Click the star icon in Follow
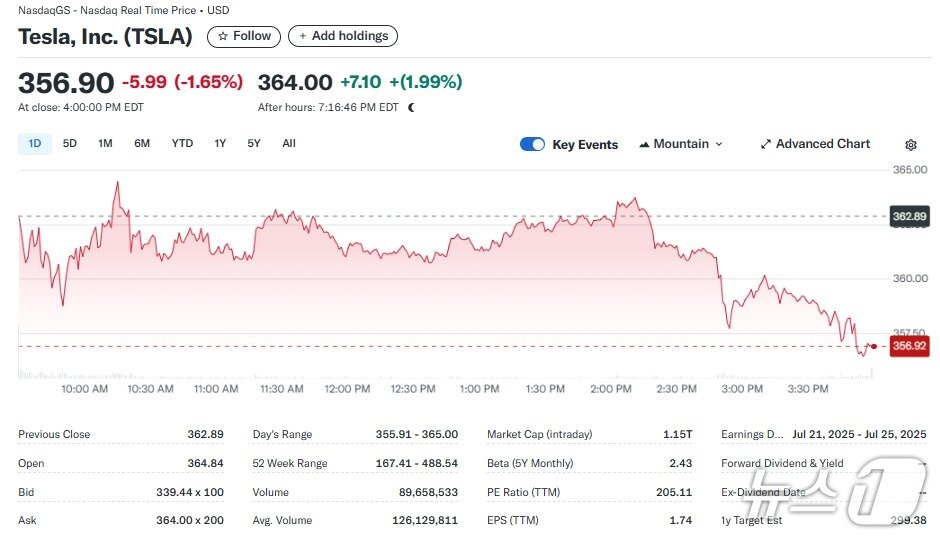Image resolution: width=940 pixels, height=539 pixels. [x=223, y=36]
